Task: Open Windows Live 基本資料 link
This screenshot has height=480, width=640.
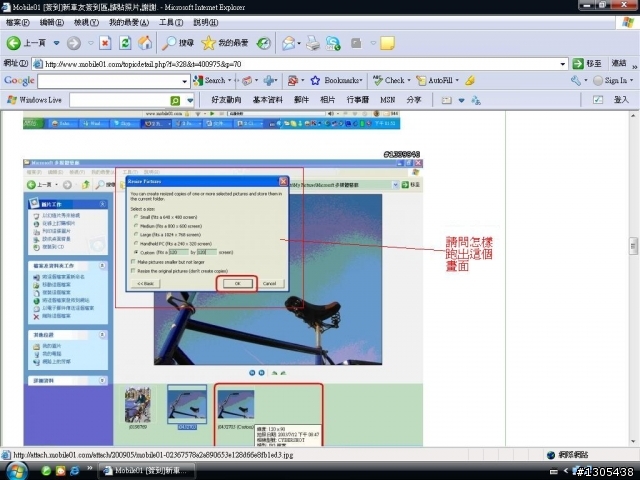Action: (267, 100)
